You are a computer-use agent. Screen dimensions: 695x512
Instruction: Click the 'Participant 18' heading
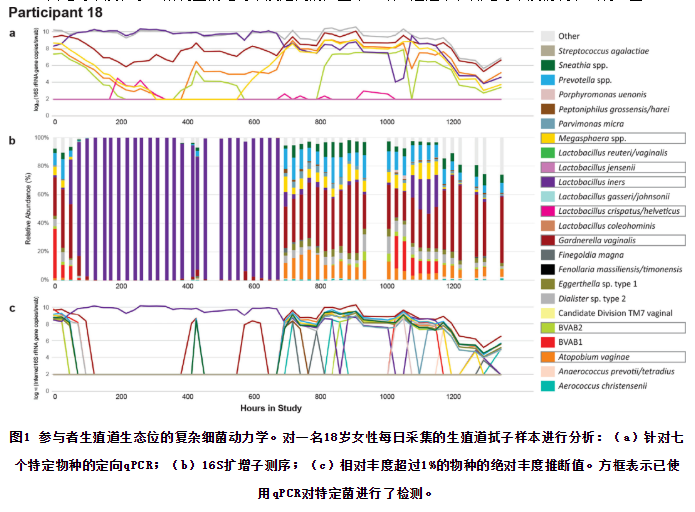[55, 12]
